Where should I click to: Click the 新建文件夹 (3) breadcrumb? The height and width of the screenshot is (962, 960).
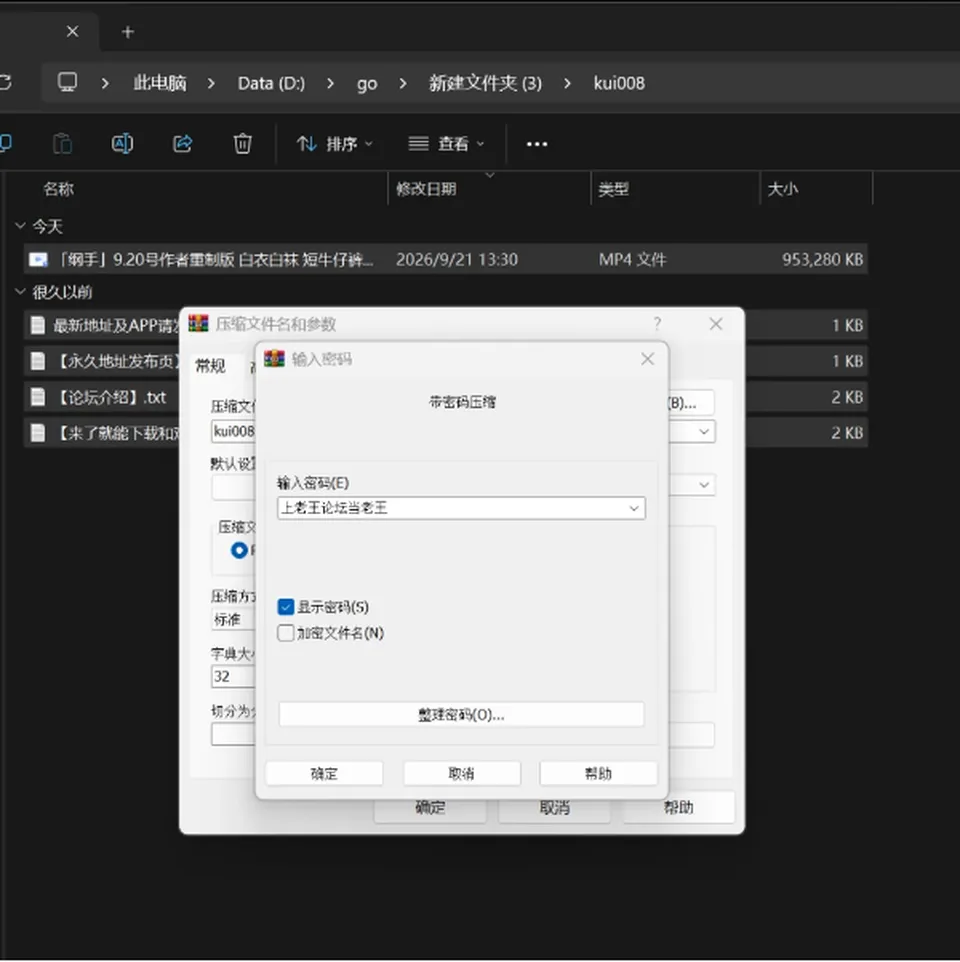(485, 83)
